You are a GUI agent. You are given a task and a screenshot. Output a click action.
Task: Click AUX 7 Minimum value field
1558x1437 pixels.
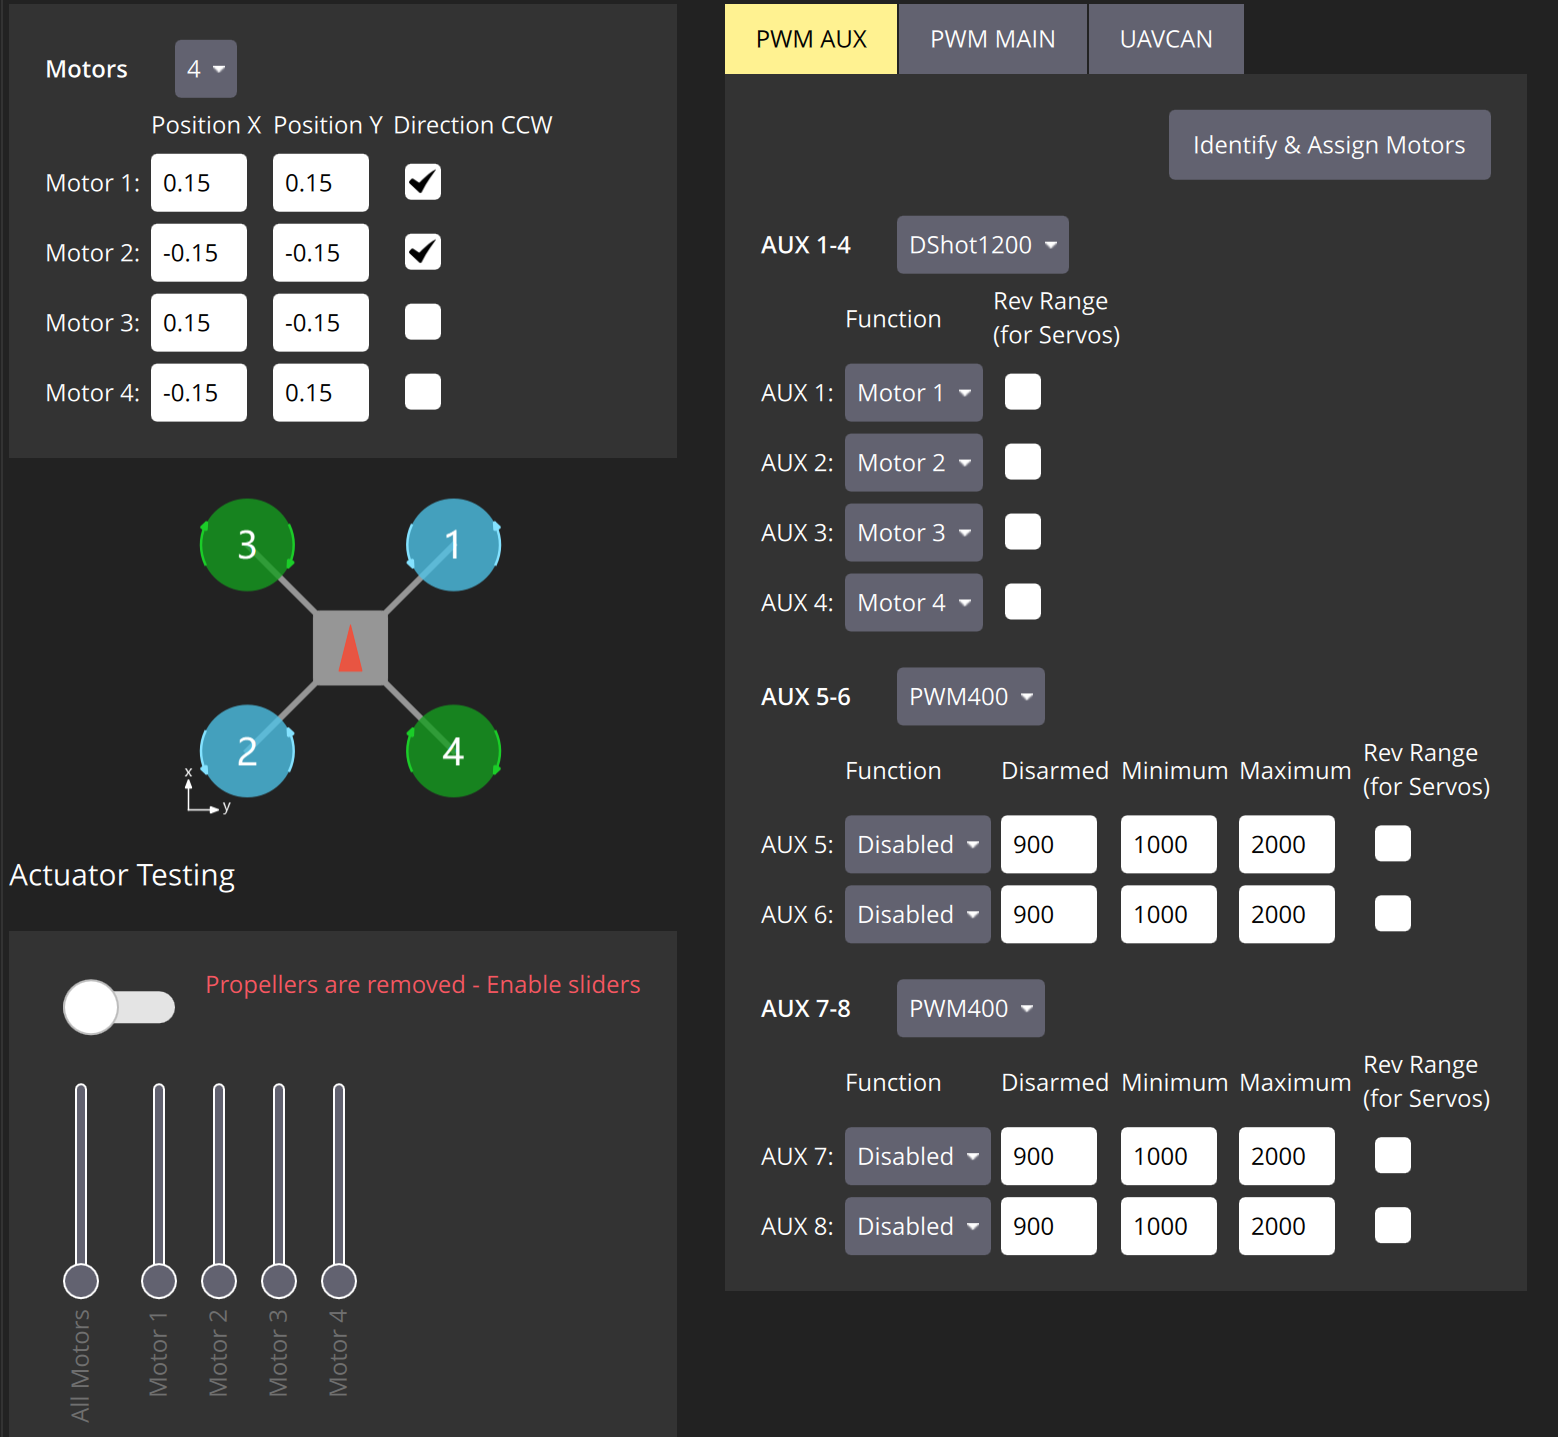pyautogui.click(x=1169, y=1157)
